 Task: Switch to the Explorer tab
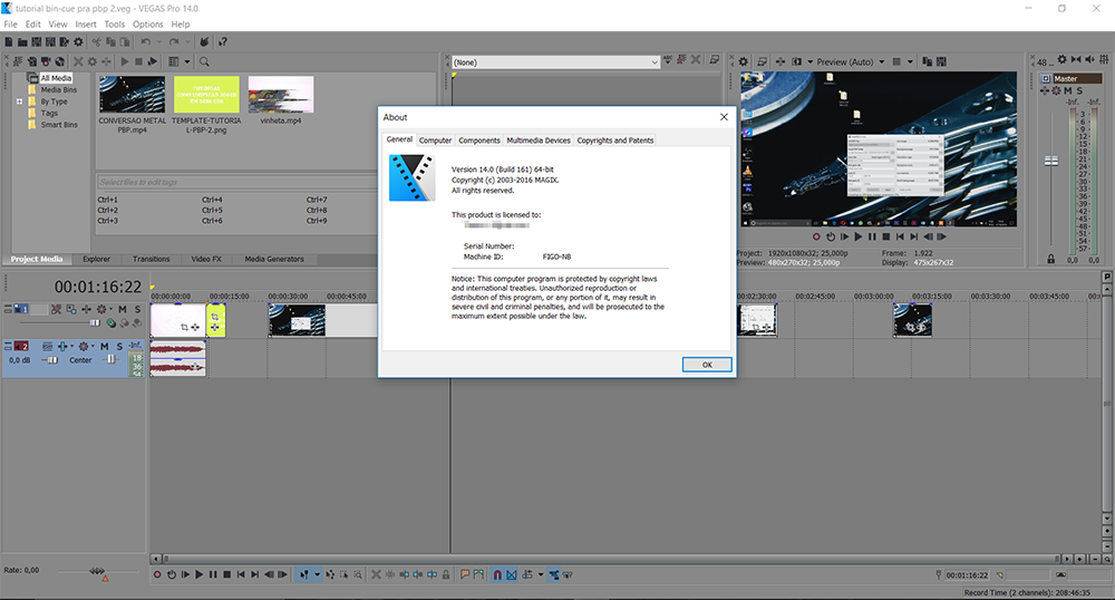(96, 259)
